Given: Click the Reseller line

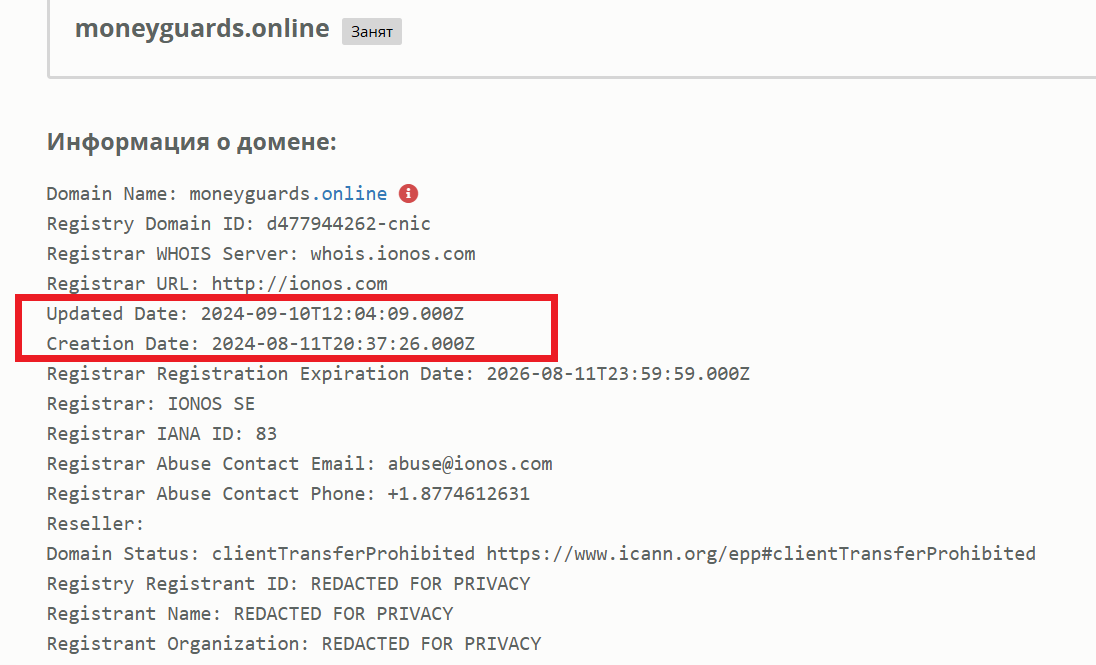Looking at the screenshot, I should tap(95, 524).
